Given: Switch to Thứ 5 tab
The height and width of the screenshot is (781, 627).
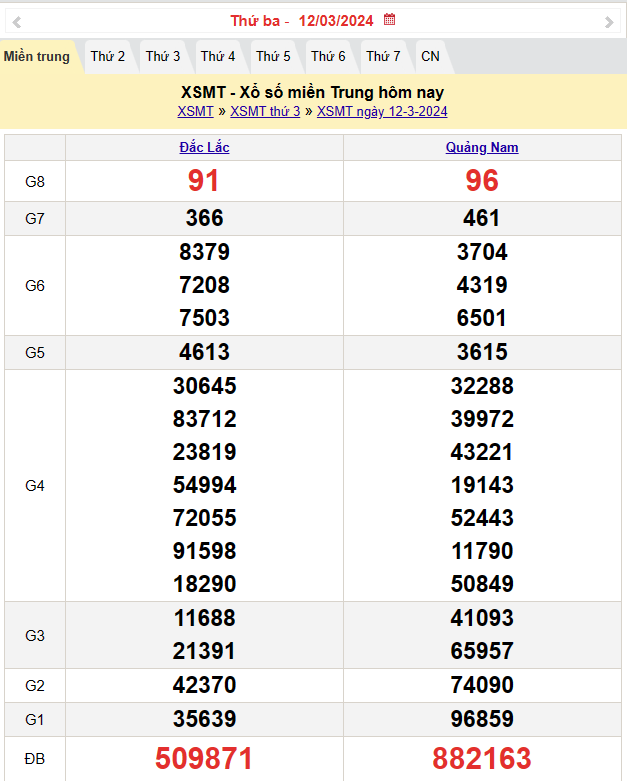Looking at the screenshot, I should point(273,57).
